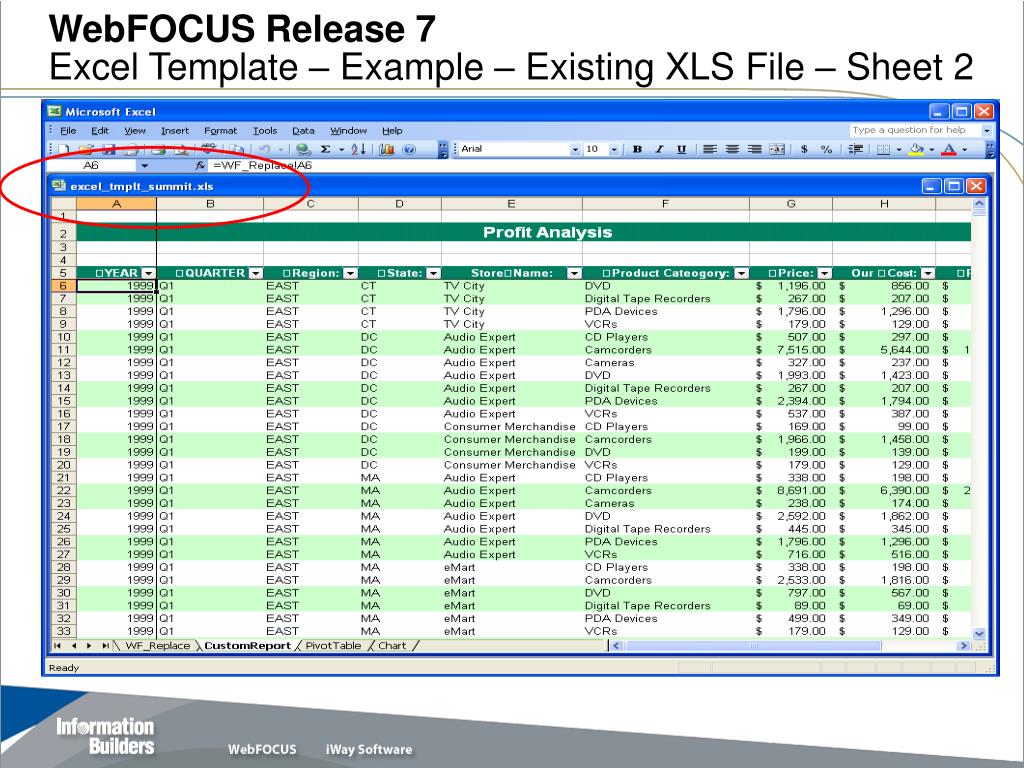Click the AutoSum sigma icon
This screenshot has width=1024, height=768.
(x=325, y=150)
